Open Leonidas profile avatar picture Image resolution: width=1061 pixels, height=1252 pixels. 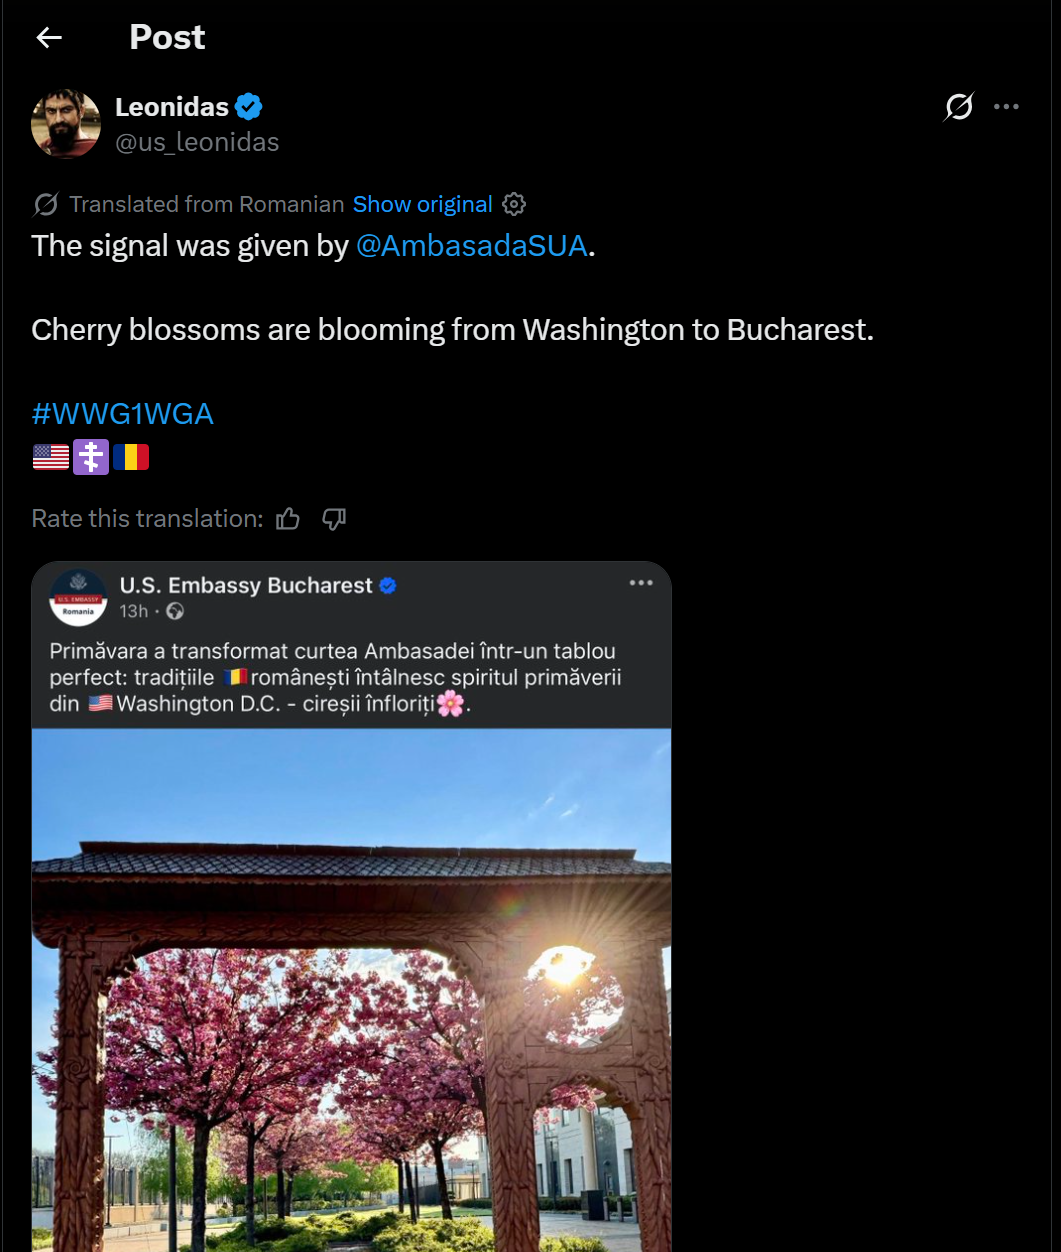(x=66, y=124)
